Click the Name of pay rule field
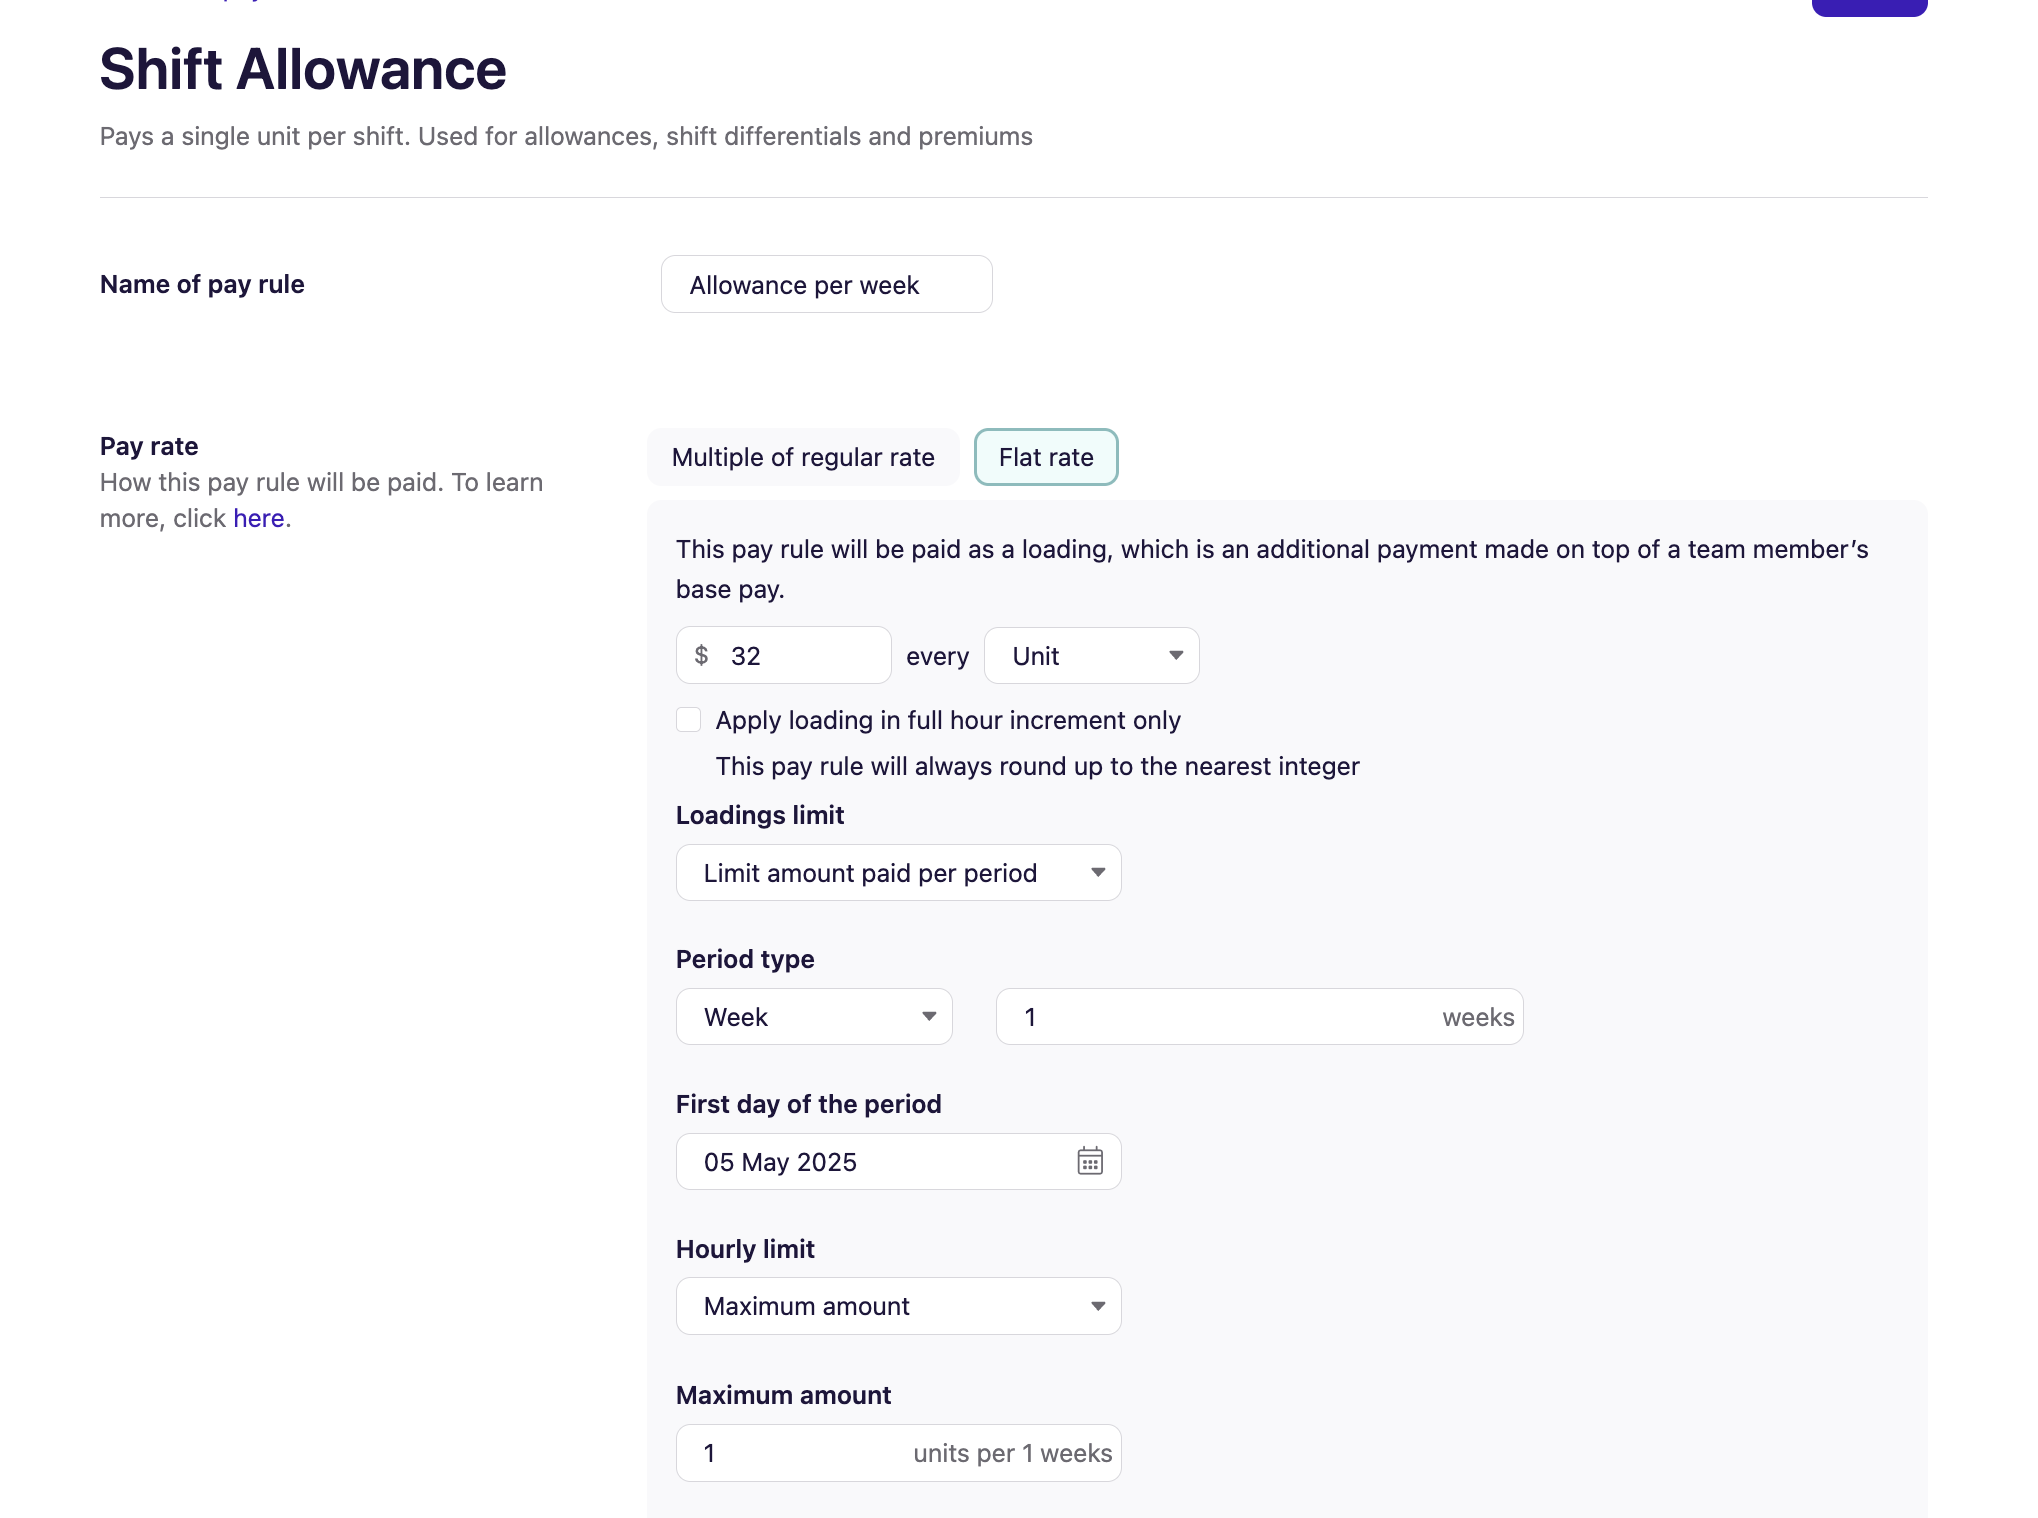Viewport: 2038px width, 1518px height. click(x=825, y=285)
